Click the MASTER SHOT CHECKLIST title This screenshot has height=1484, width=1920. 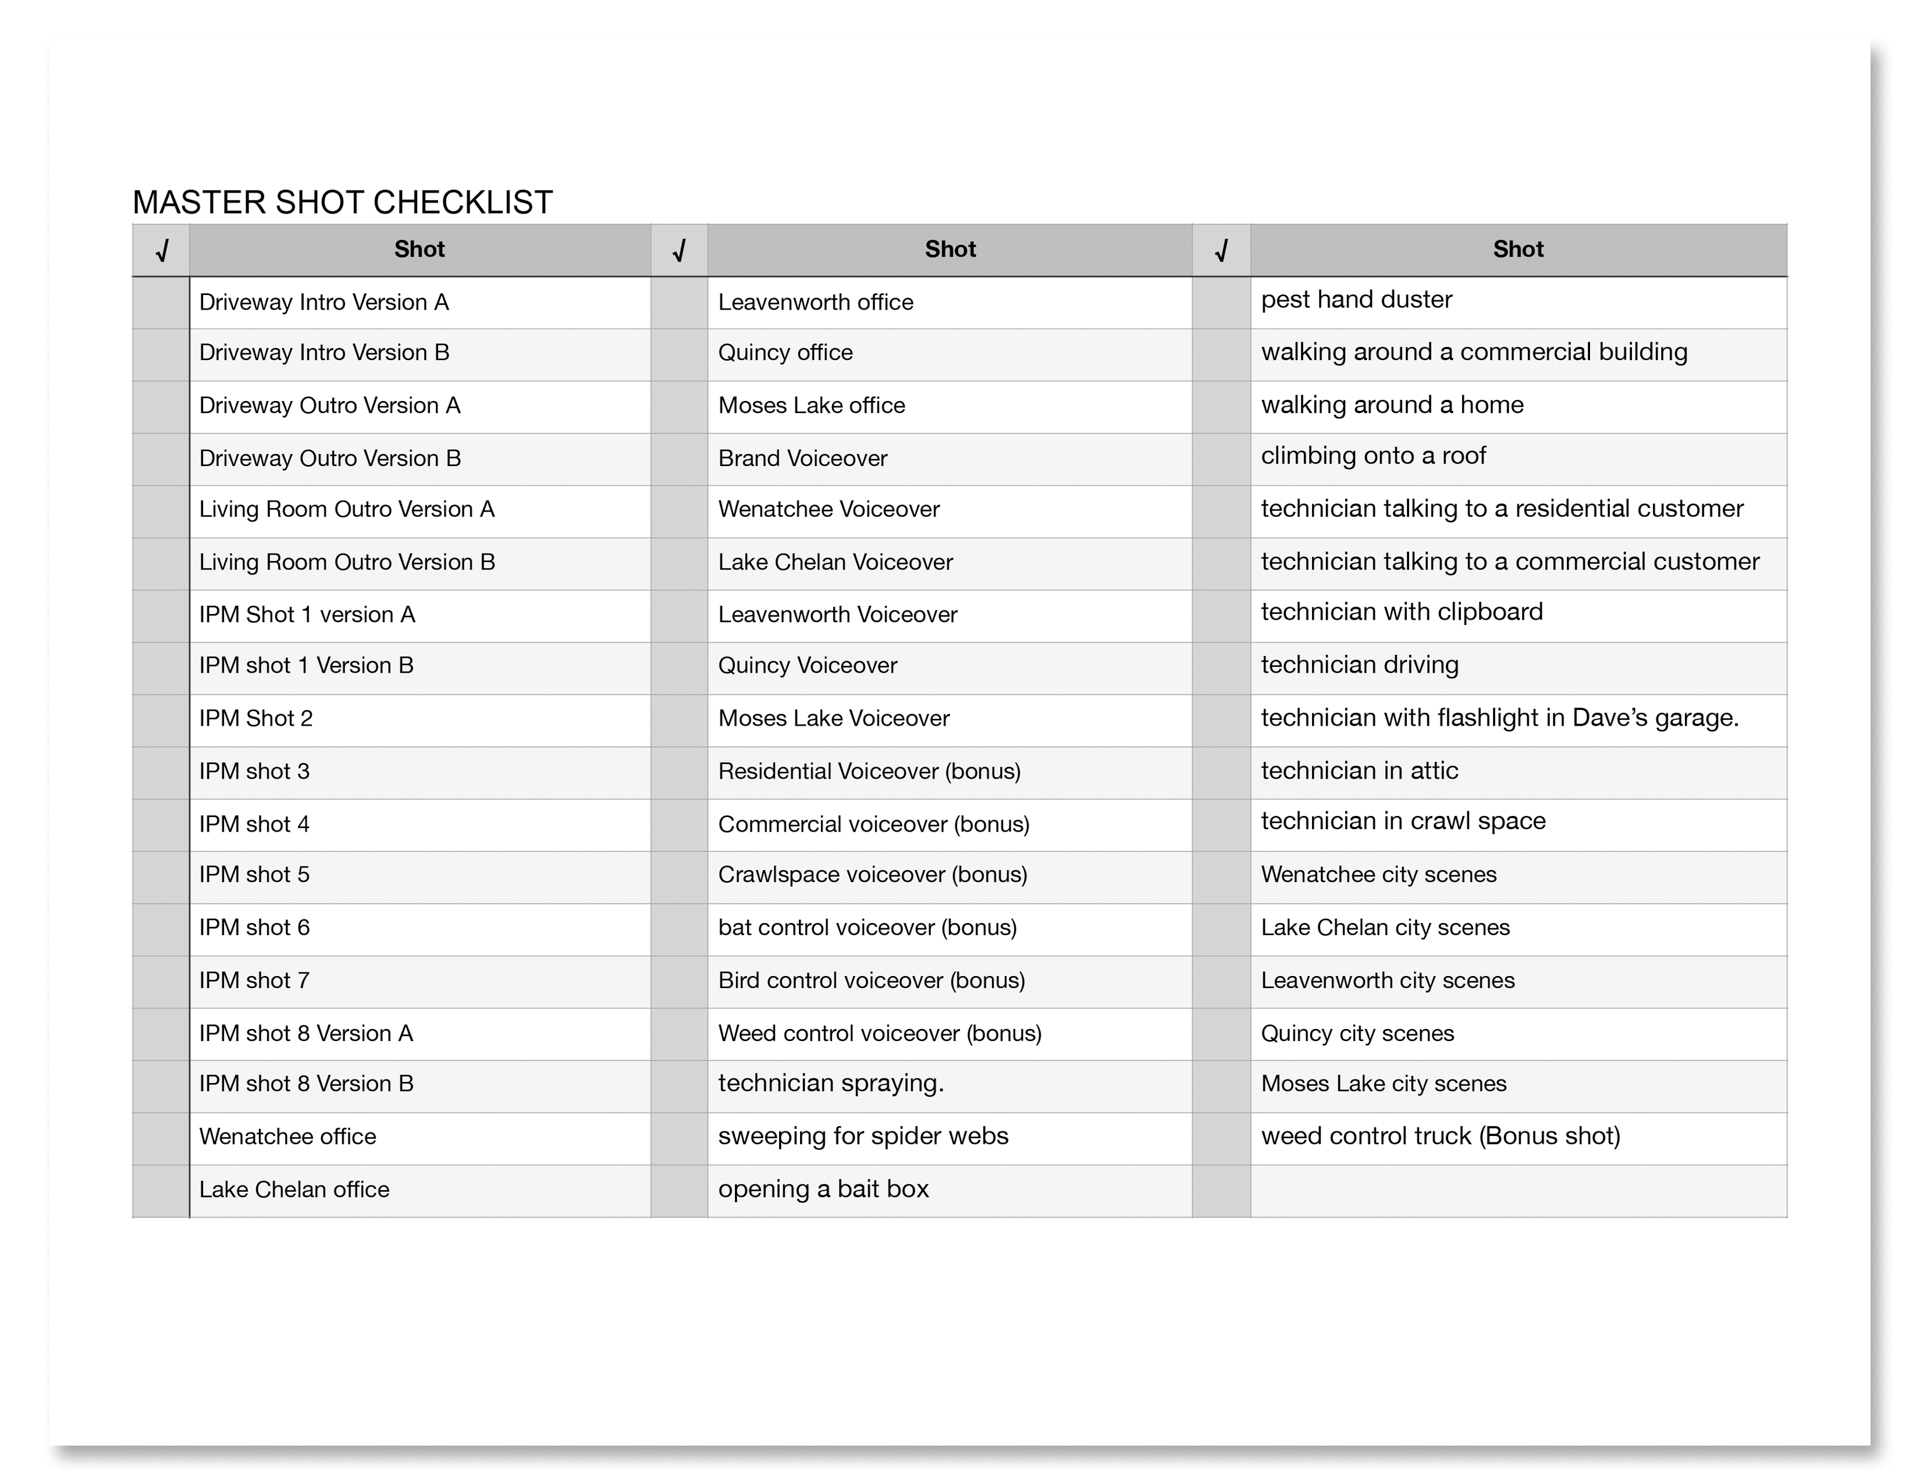tap(342, 203)
